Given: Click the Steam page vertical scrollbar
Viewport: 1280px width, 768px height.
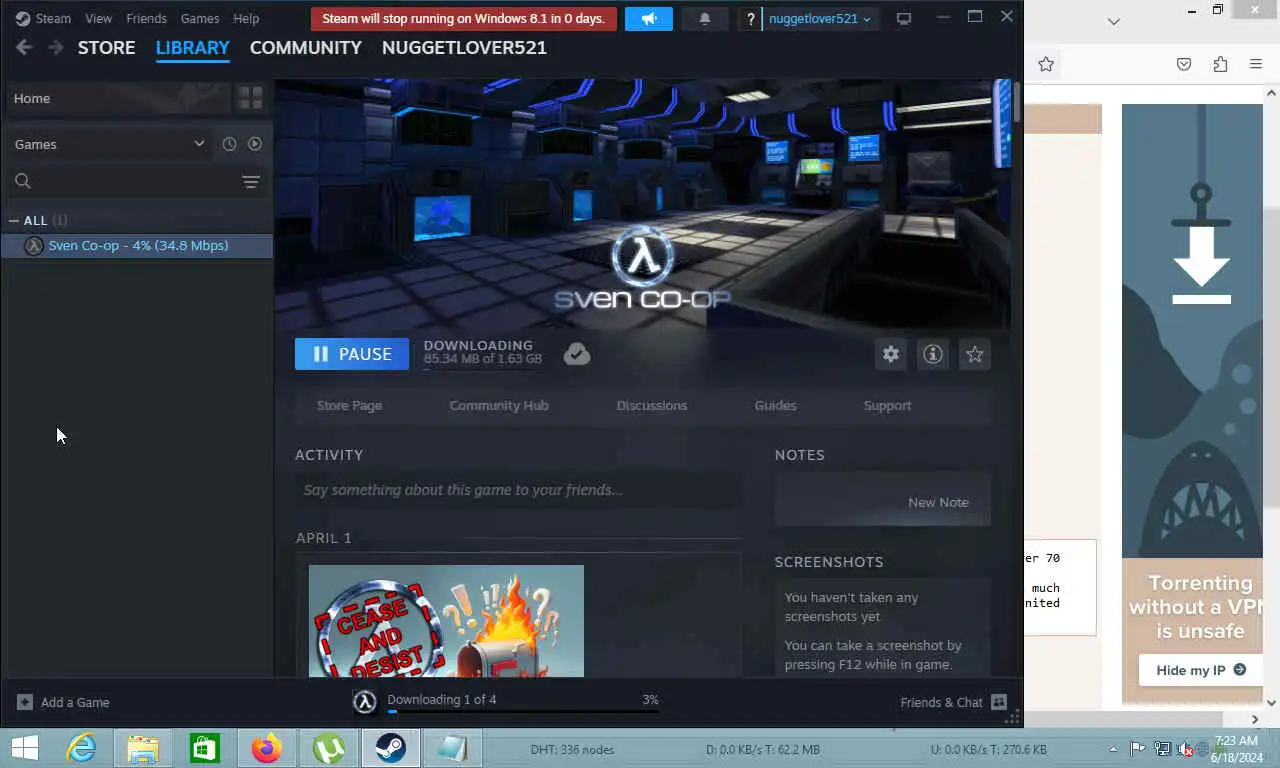Looking at the screenshot, I should [x=1016, y=103].
